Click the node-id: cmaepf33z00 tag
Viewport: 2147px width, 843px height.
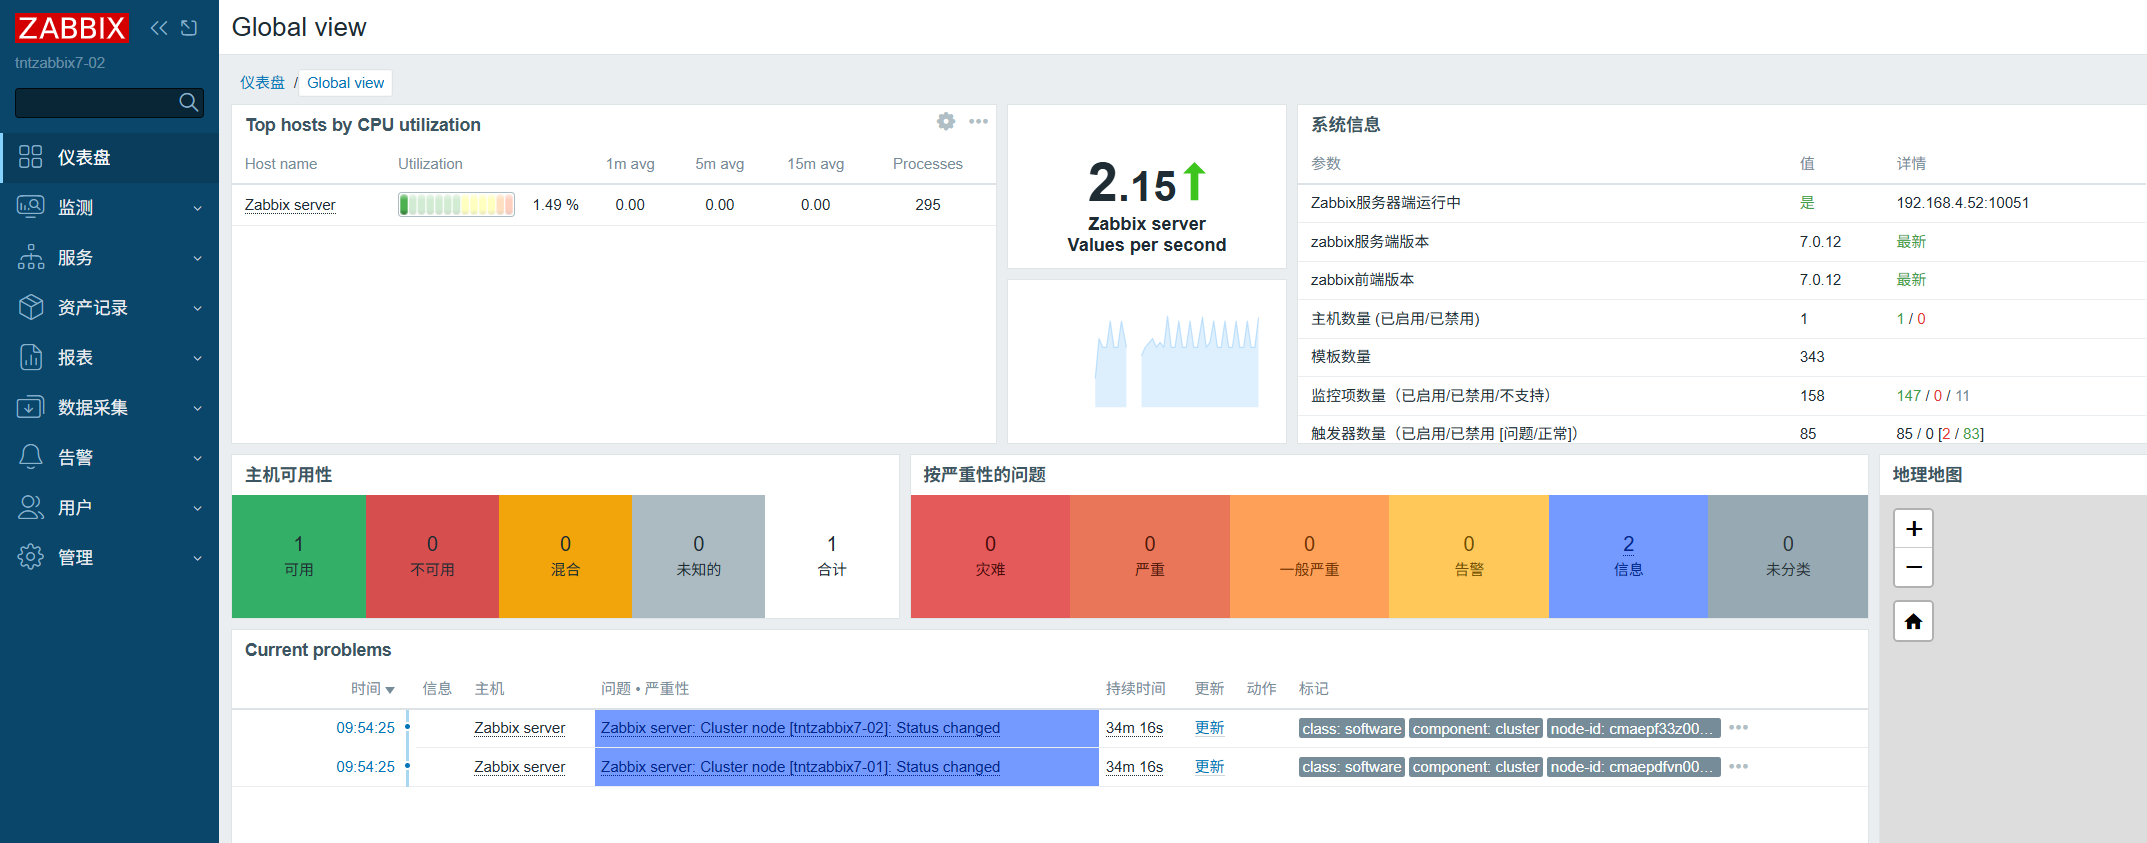pyautogui.click(x=1634, y=729)
